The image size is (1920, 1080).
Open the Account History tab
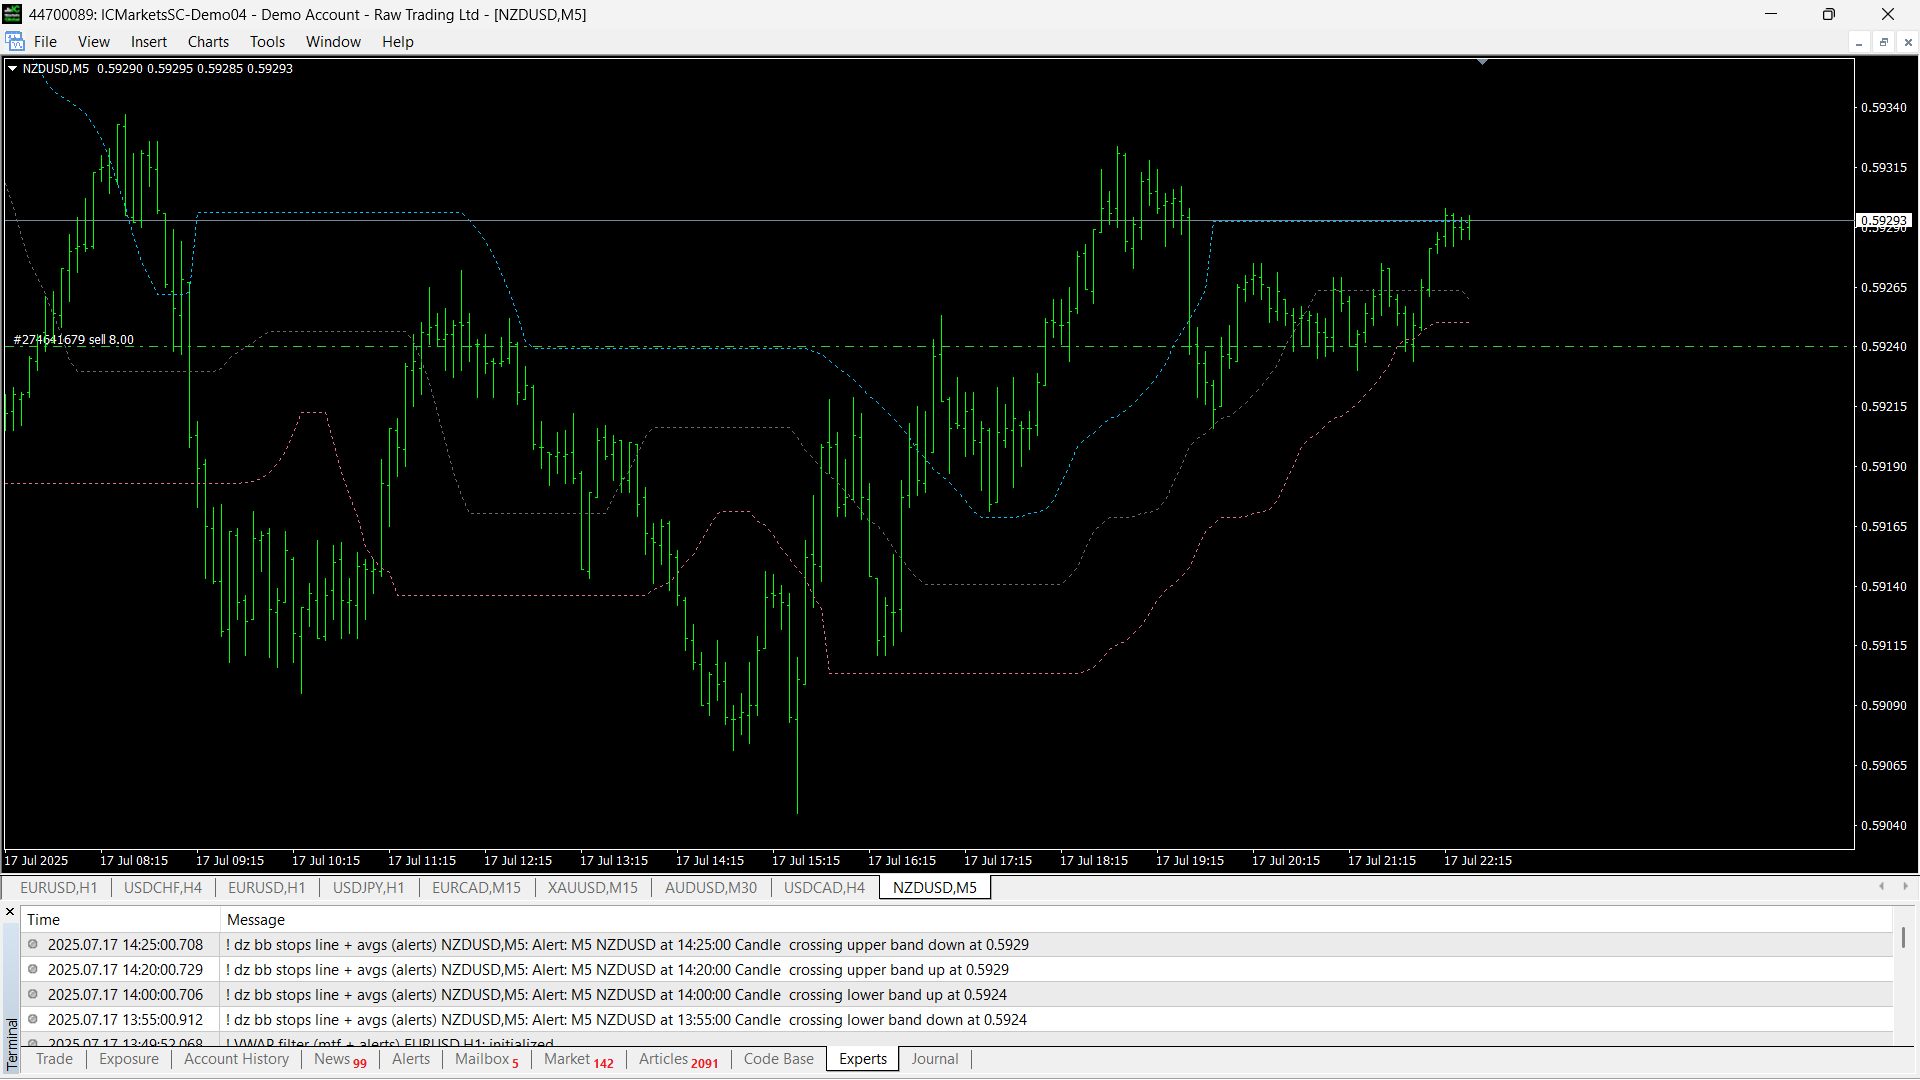236,1059
